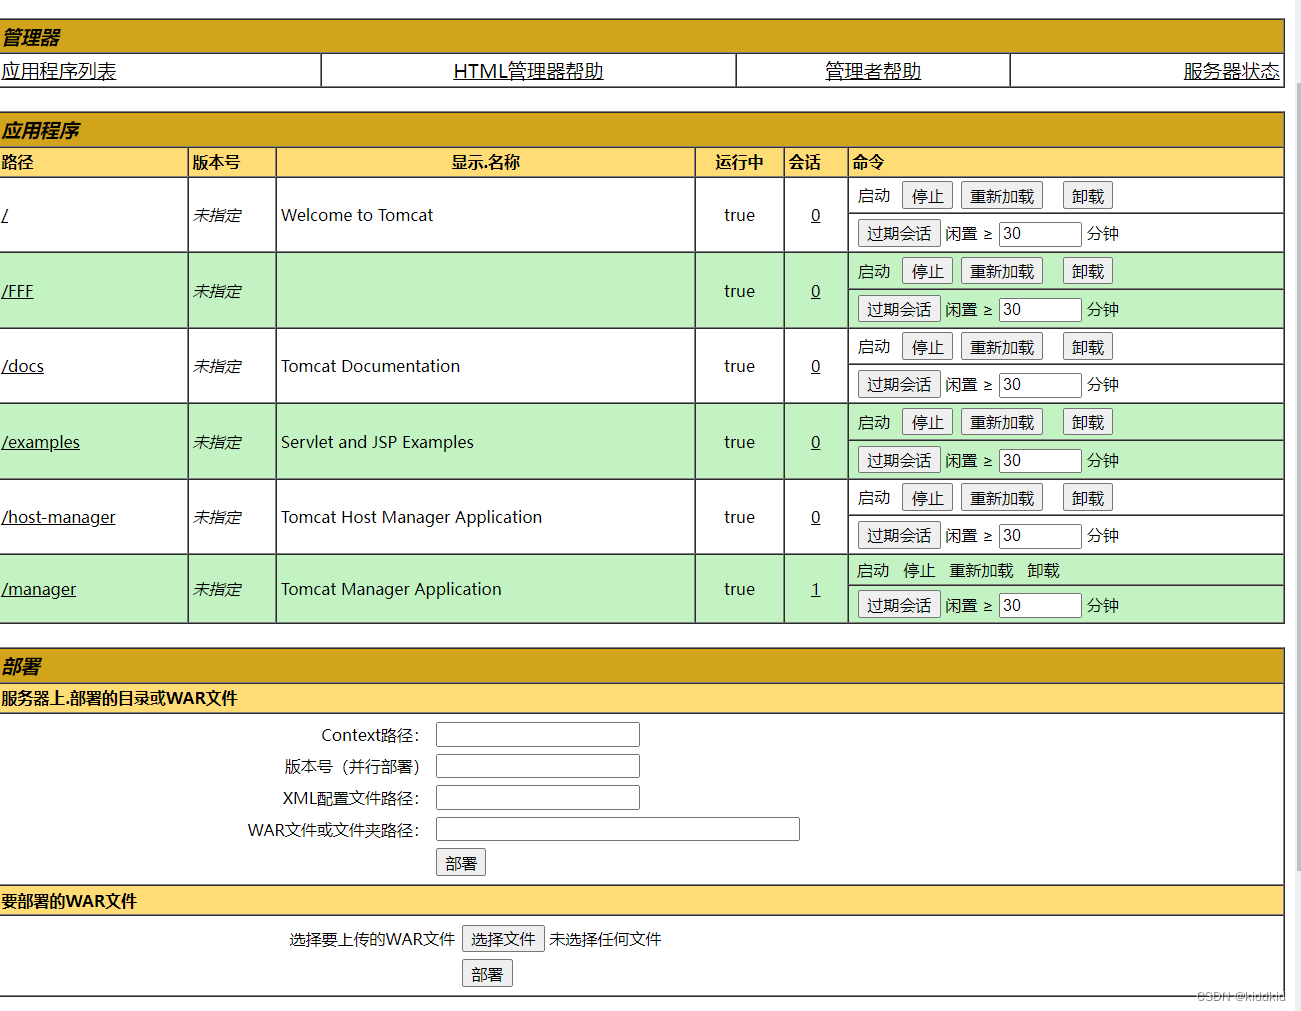Viewport: 1301px width, 1011px height.
Task: Open the 管理者帮助 link
Action: coord(873,71)
